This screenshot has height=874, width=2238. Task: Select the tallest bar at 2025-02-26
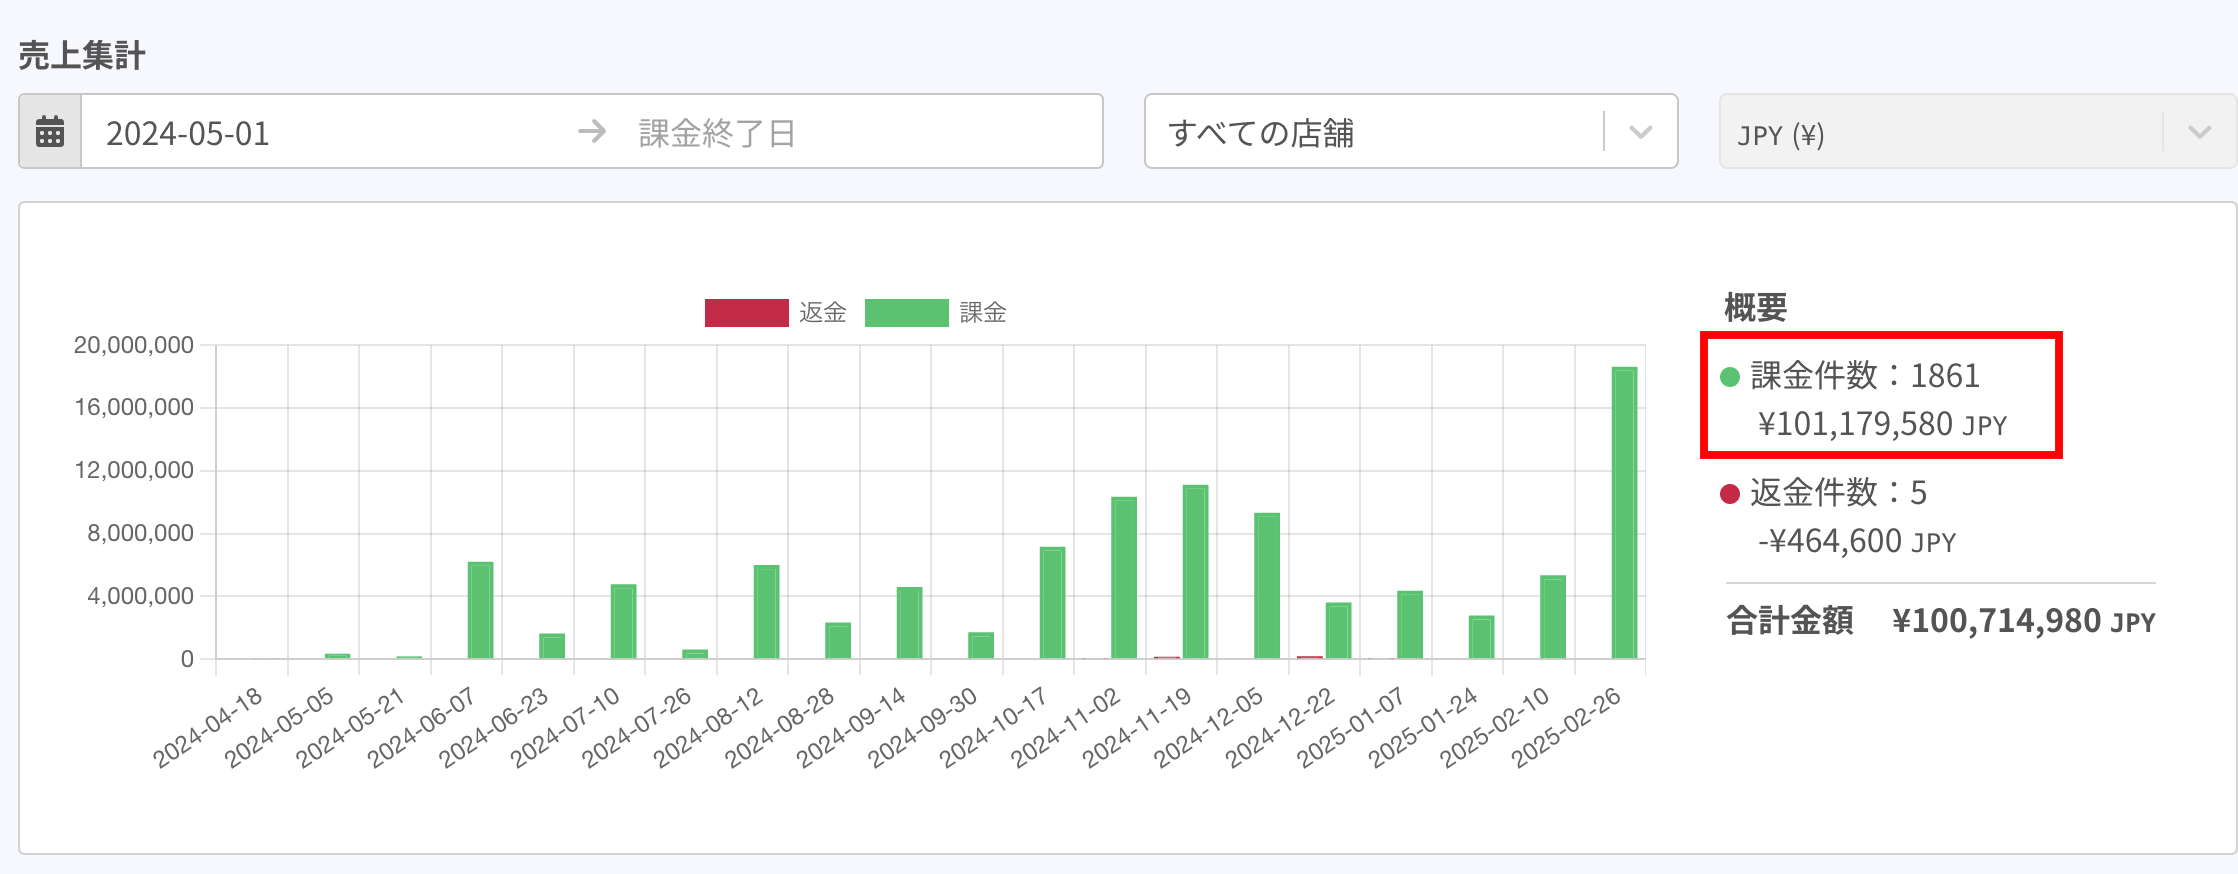point(1624,513)
